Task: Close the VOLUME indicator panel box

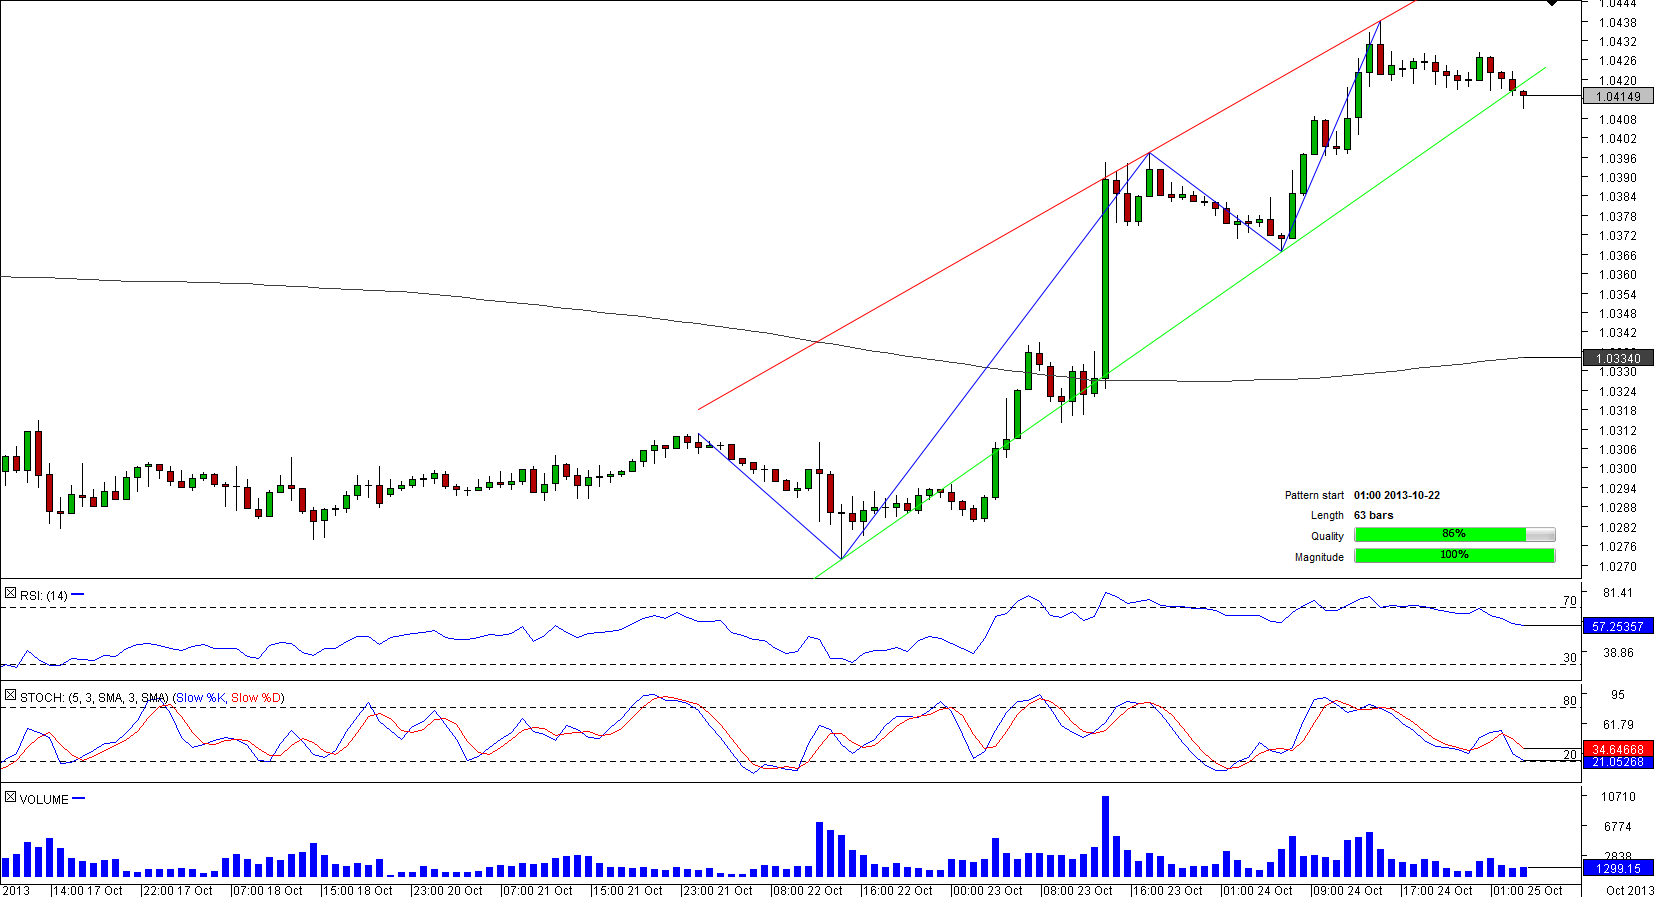Action: (x=10, y=798)
